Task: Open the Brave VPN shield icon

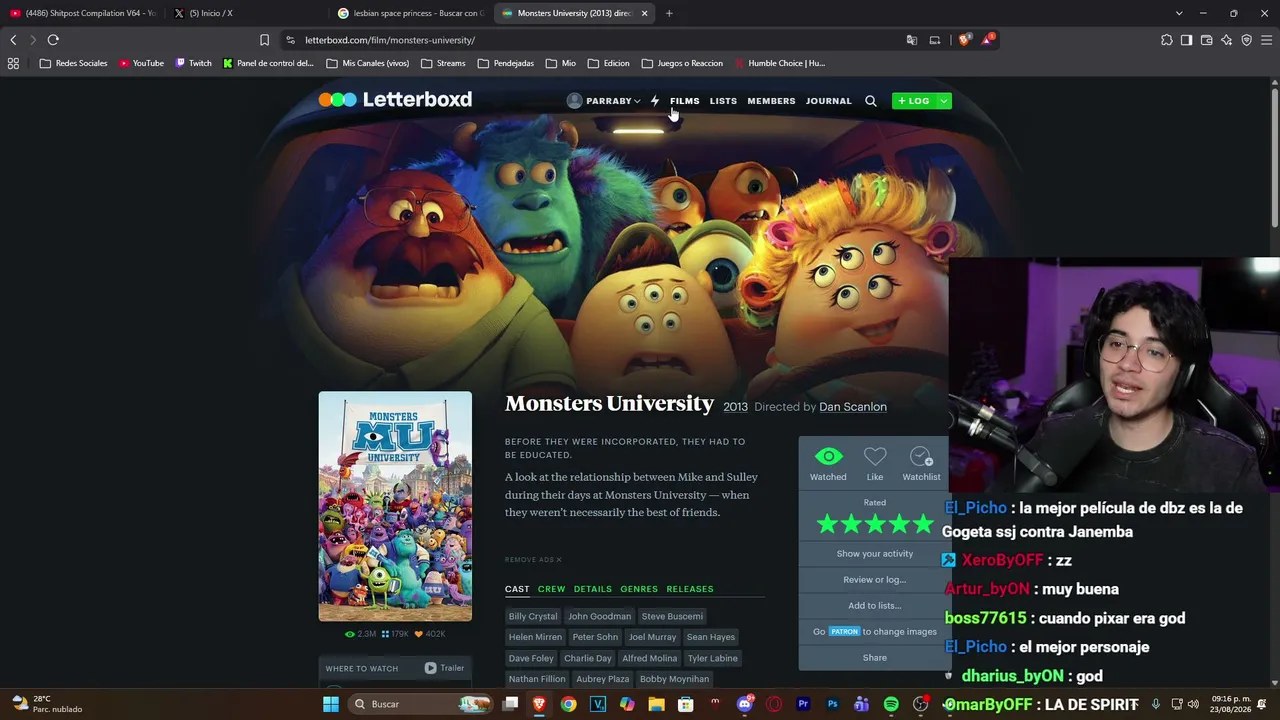Action: click(x=1246, y=40)
